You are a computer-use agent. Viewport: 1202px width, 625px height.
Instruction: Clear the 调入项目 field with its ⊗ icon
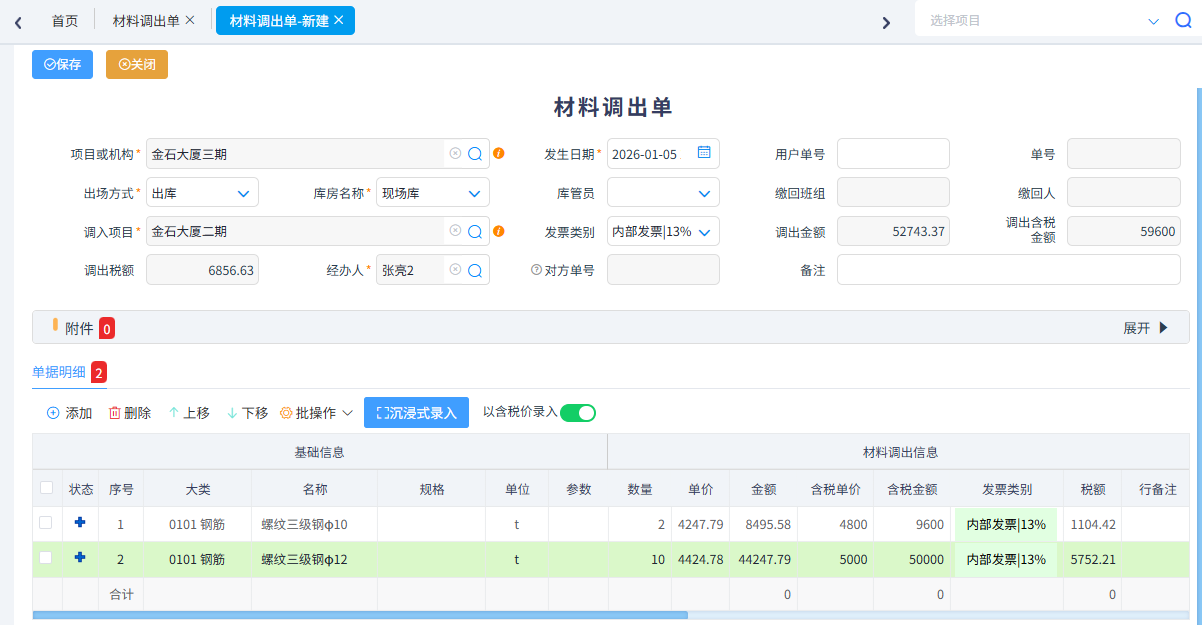[455, 231]
